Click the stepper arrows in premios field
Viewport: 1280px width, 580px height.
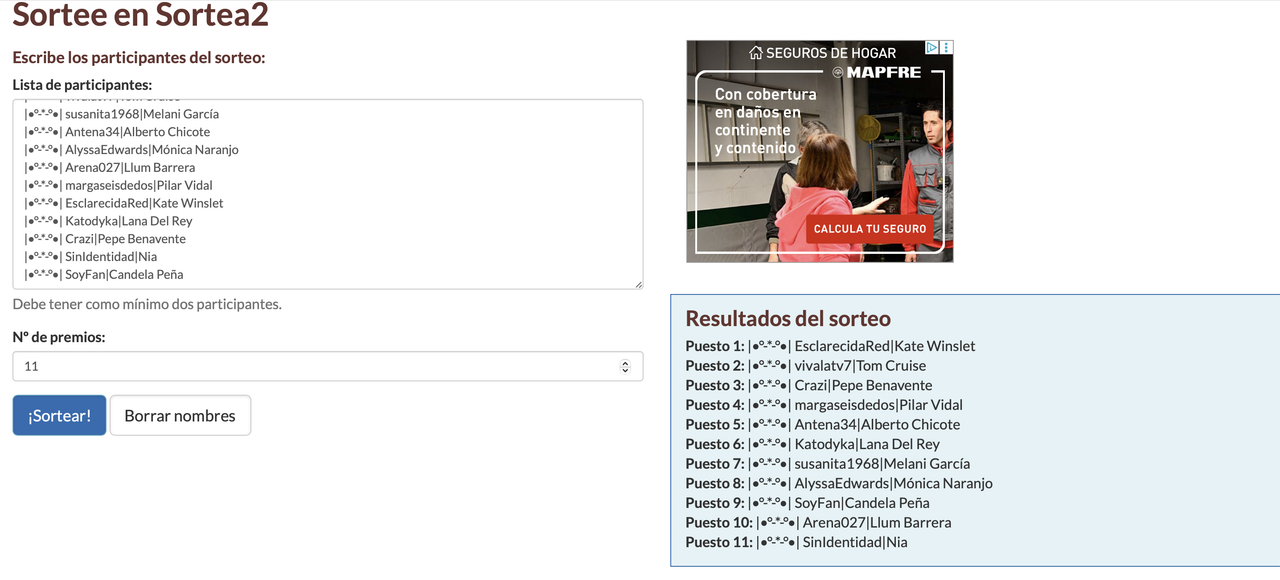(x=626, y=366)
